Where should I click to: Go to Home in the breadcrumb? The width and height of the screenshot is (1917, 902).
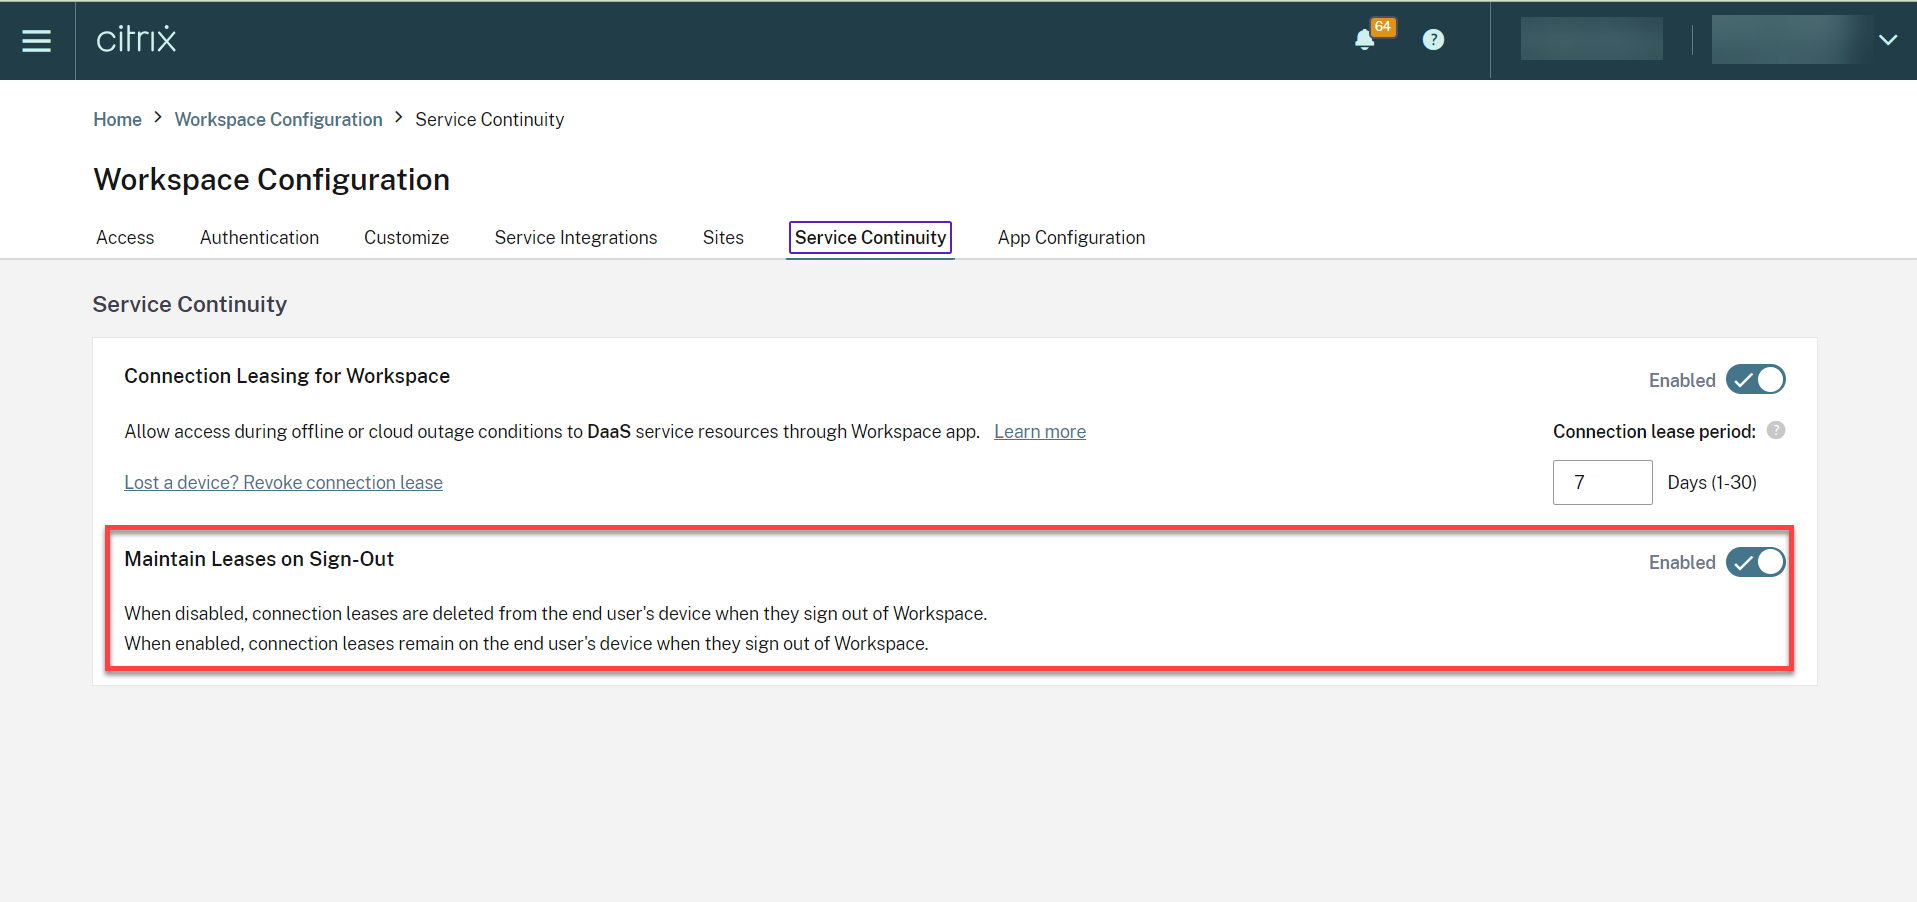(x=117, y=120)
